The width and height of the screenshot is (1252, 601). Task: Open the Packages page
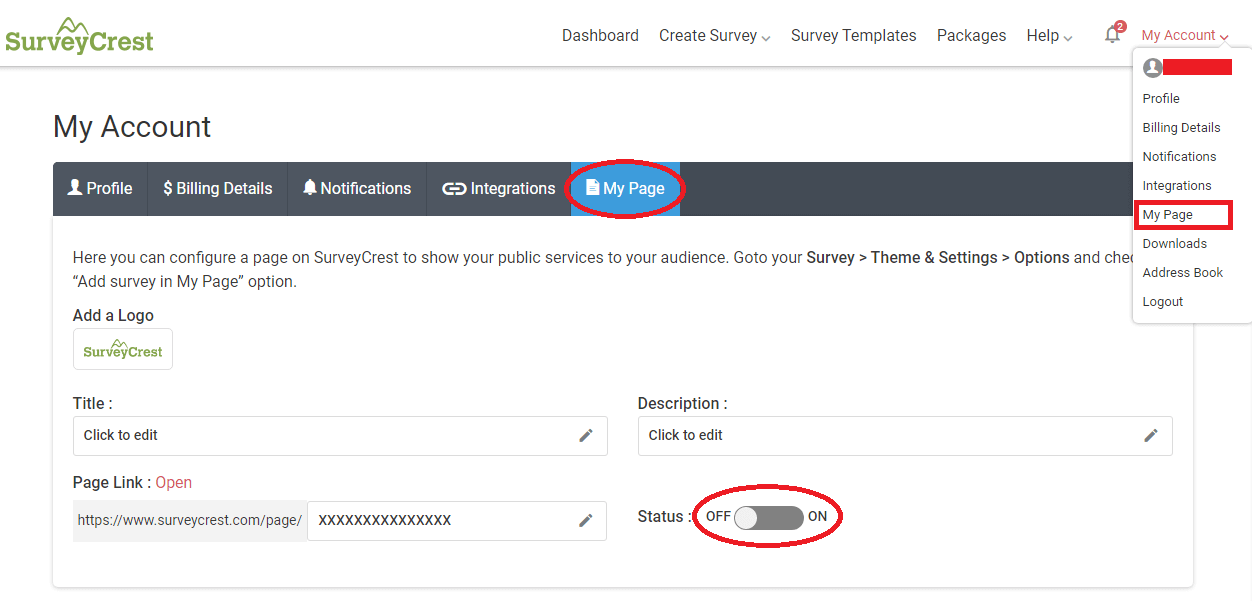pos(971,36)
